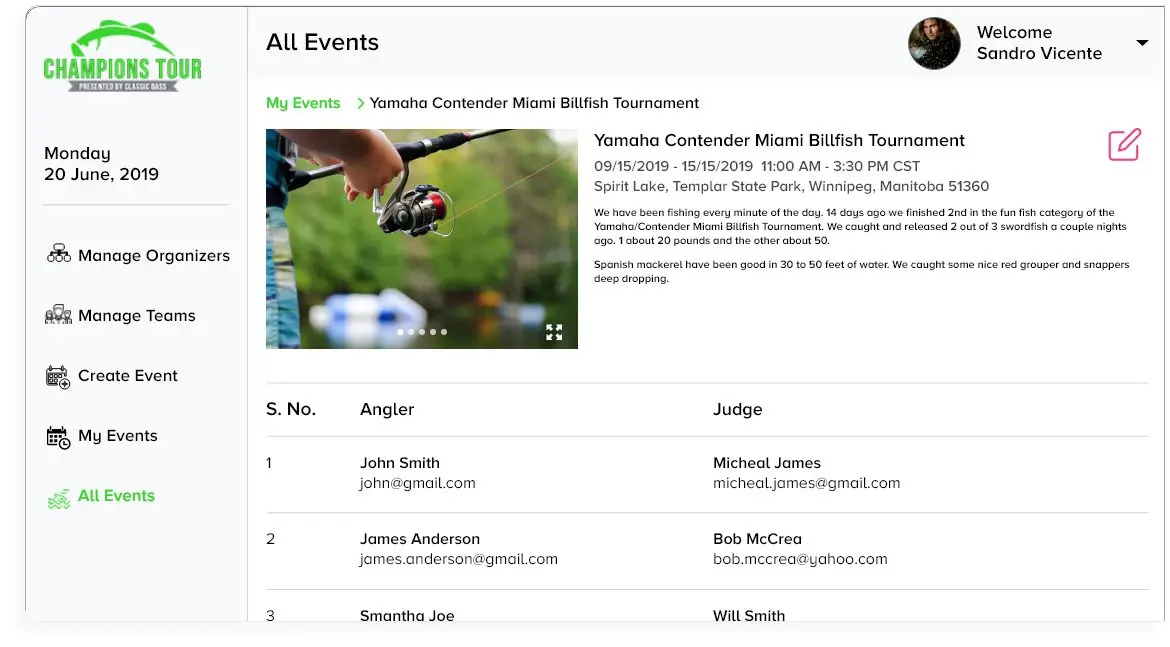Edit the tournament with the pencil icon
The height and width of the screenshot is (647, 1170).
(1124, 144)
